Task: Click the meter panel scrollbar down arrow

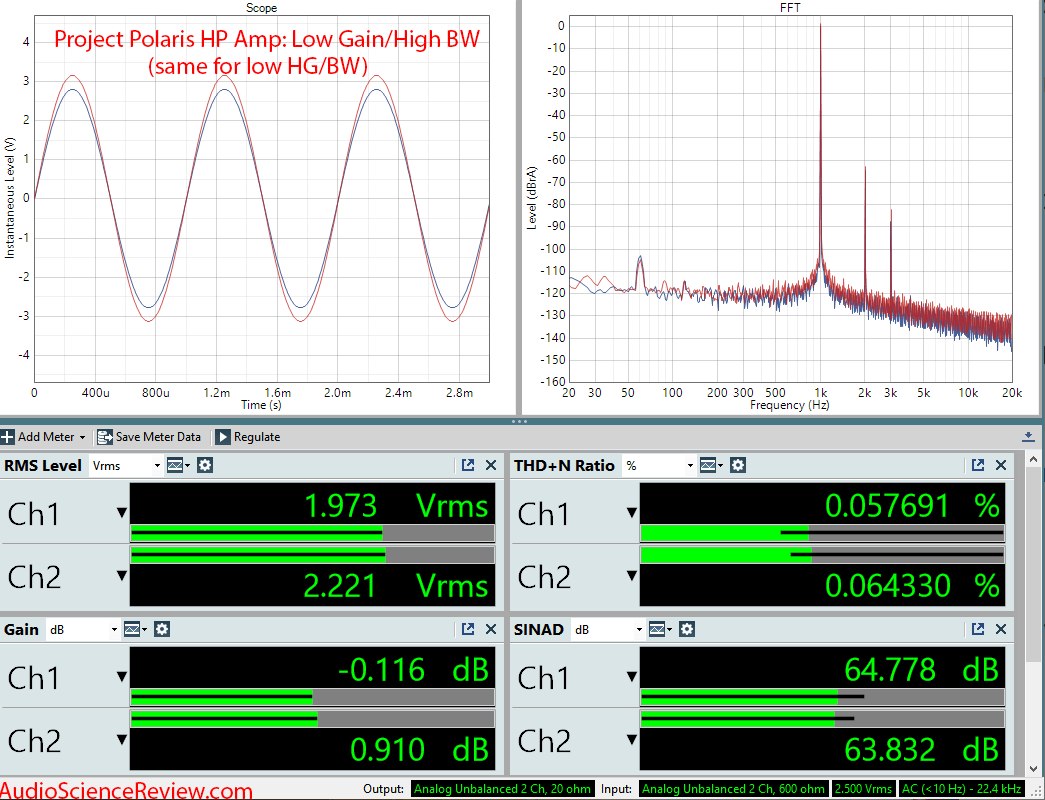Action: tap(1034, 769)
